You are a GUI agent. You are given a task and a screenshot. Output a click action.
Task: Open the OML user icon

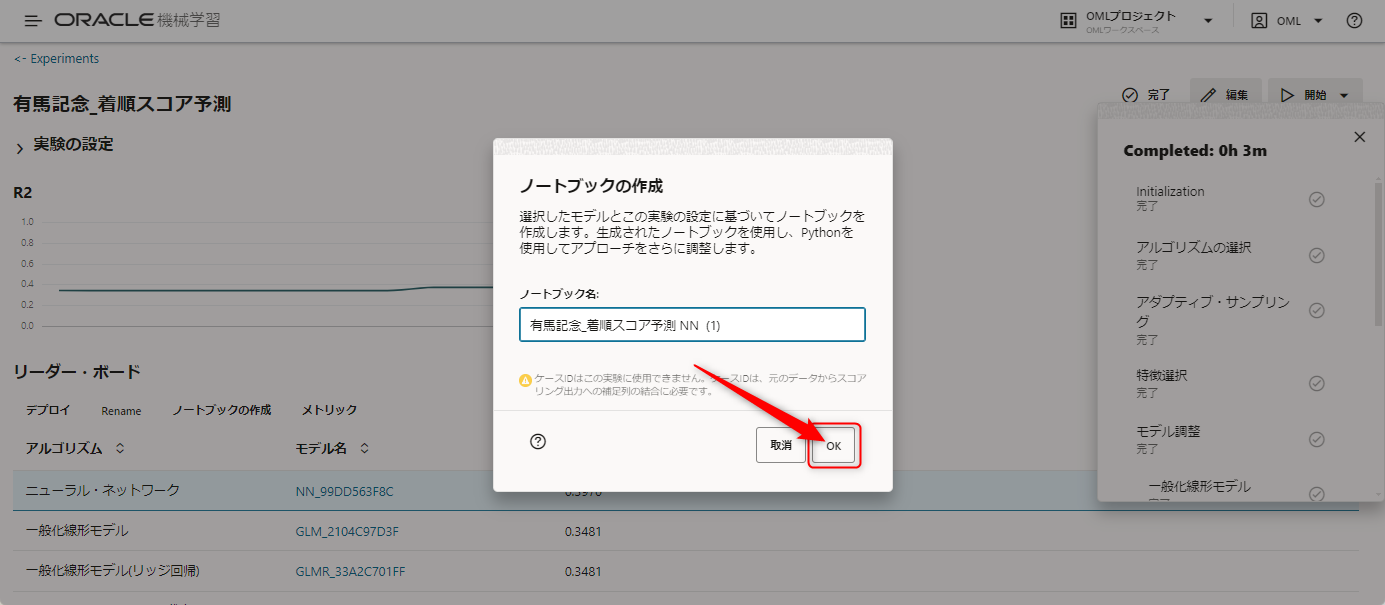[x=1259, y=20]
